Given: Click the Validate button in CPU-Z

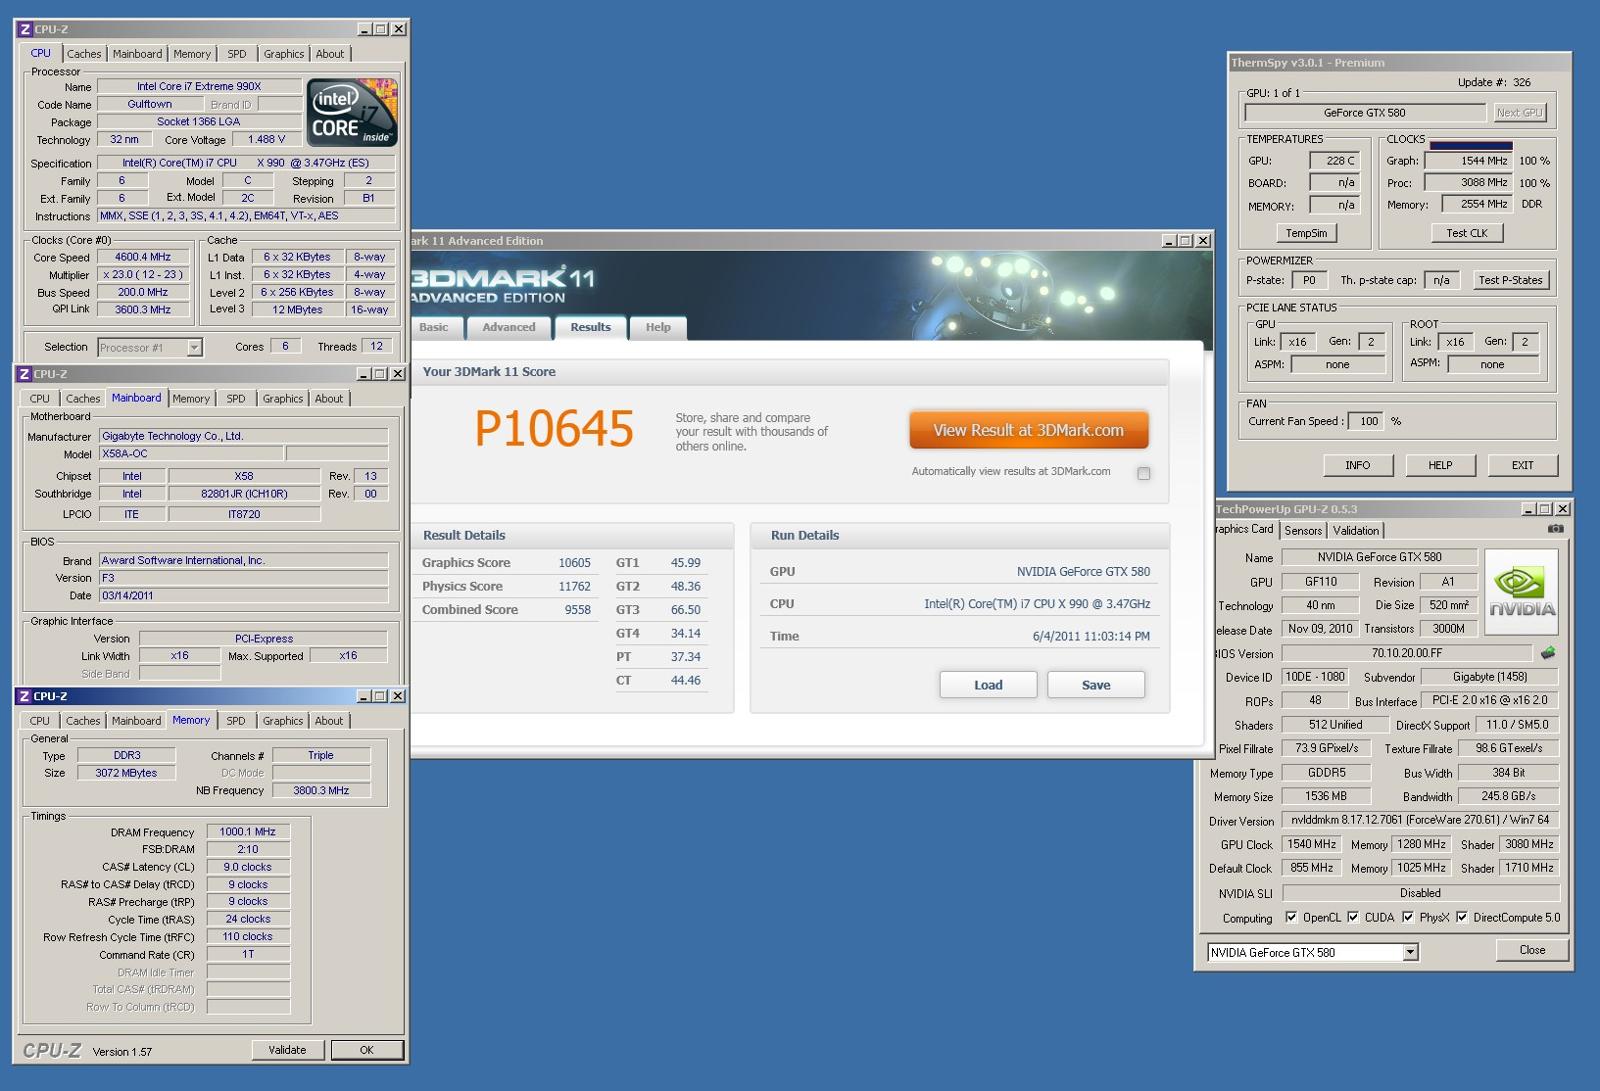Looking at the screenshot, I should [x=287, y=1050].
